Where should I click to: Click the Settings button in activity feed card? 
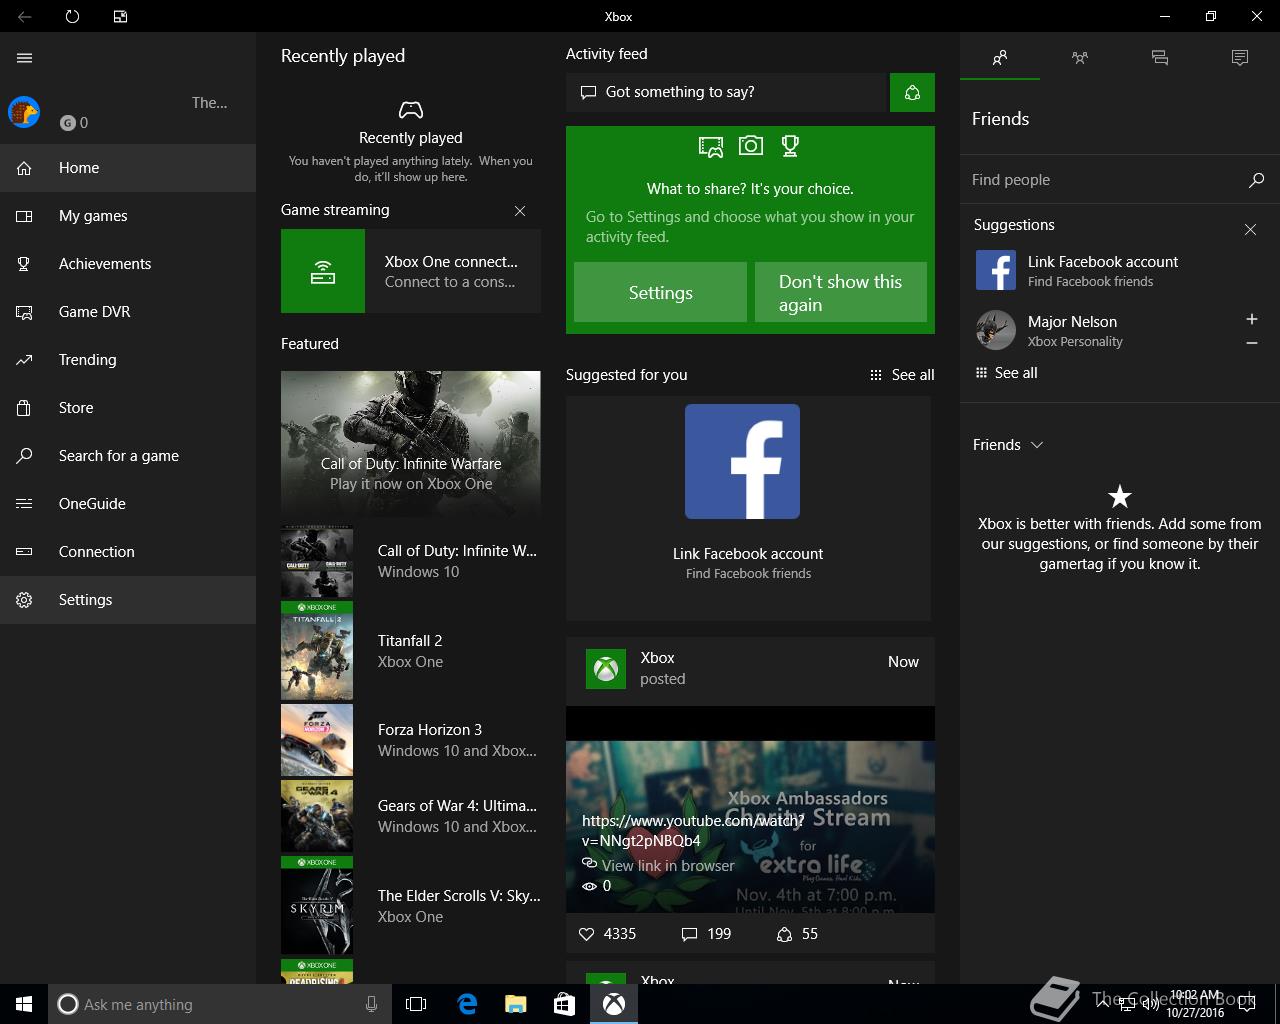pos(660,292)
